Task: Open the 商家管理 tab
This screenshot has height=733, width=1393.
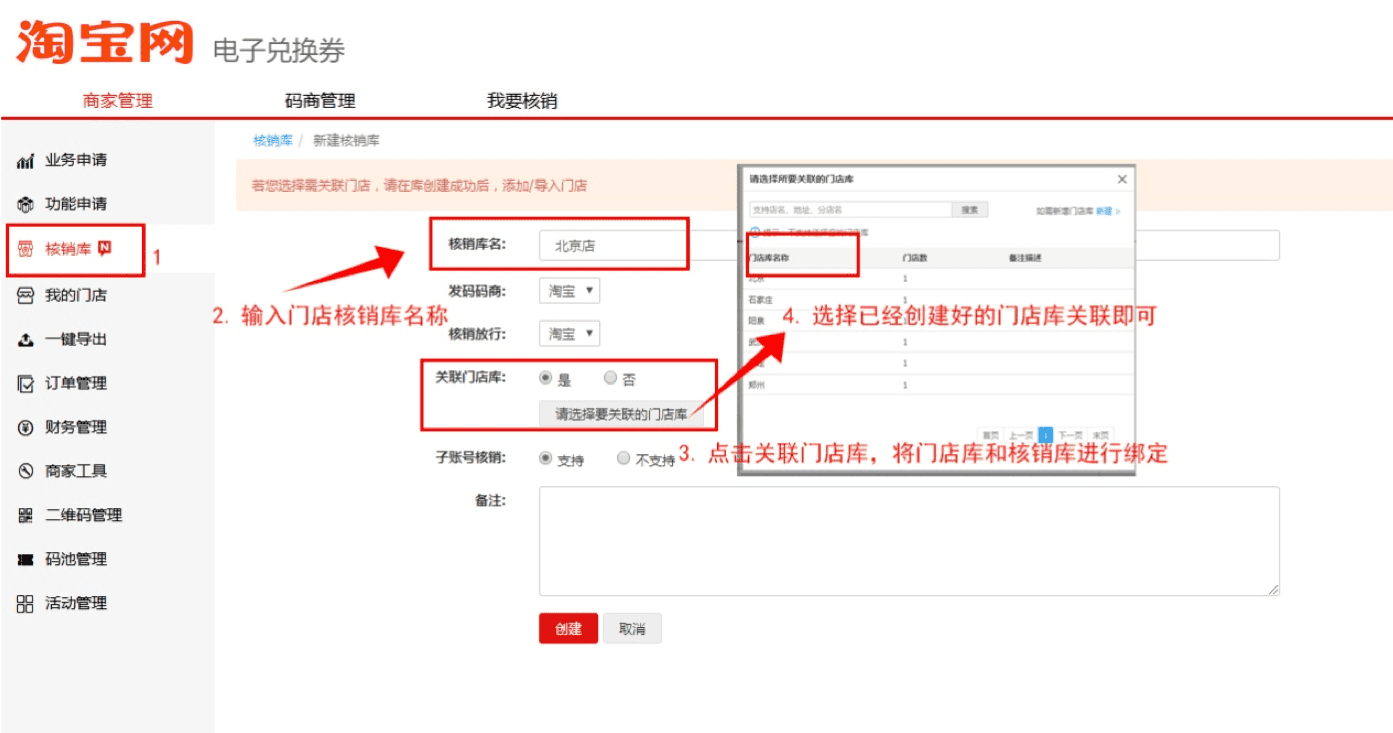Action: point(118,101)
